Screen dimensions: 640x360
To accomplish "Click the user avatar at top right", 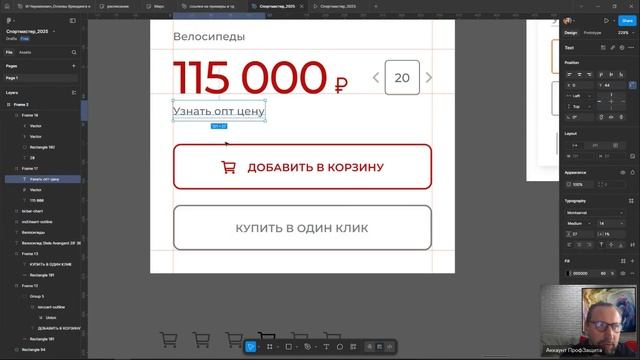I will point(567,20).
